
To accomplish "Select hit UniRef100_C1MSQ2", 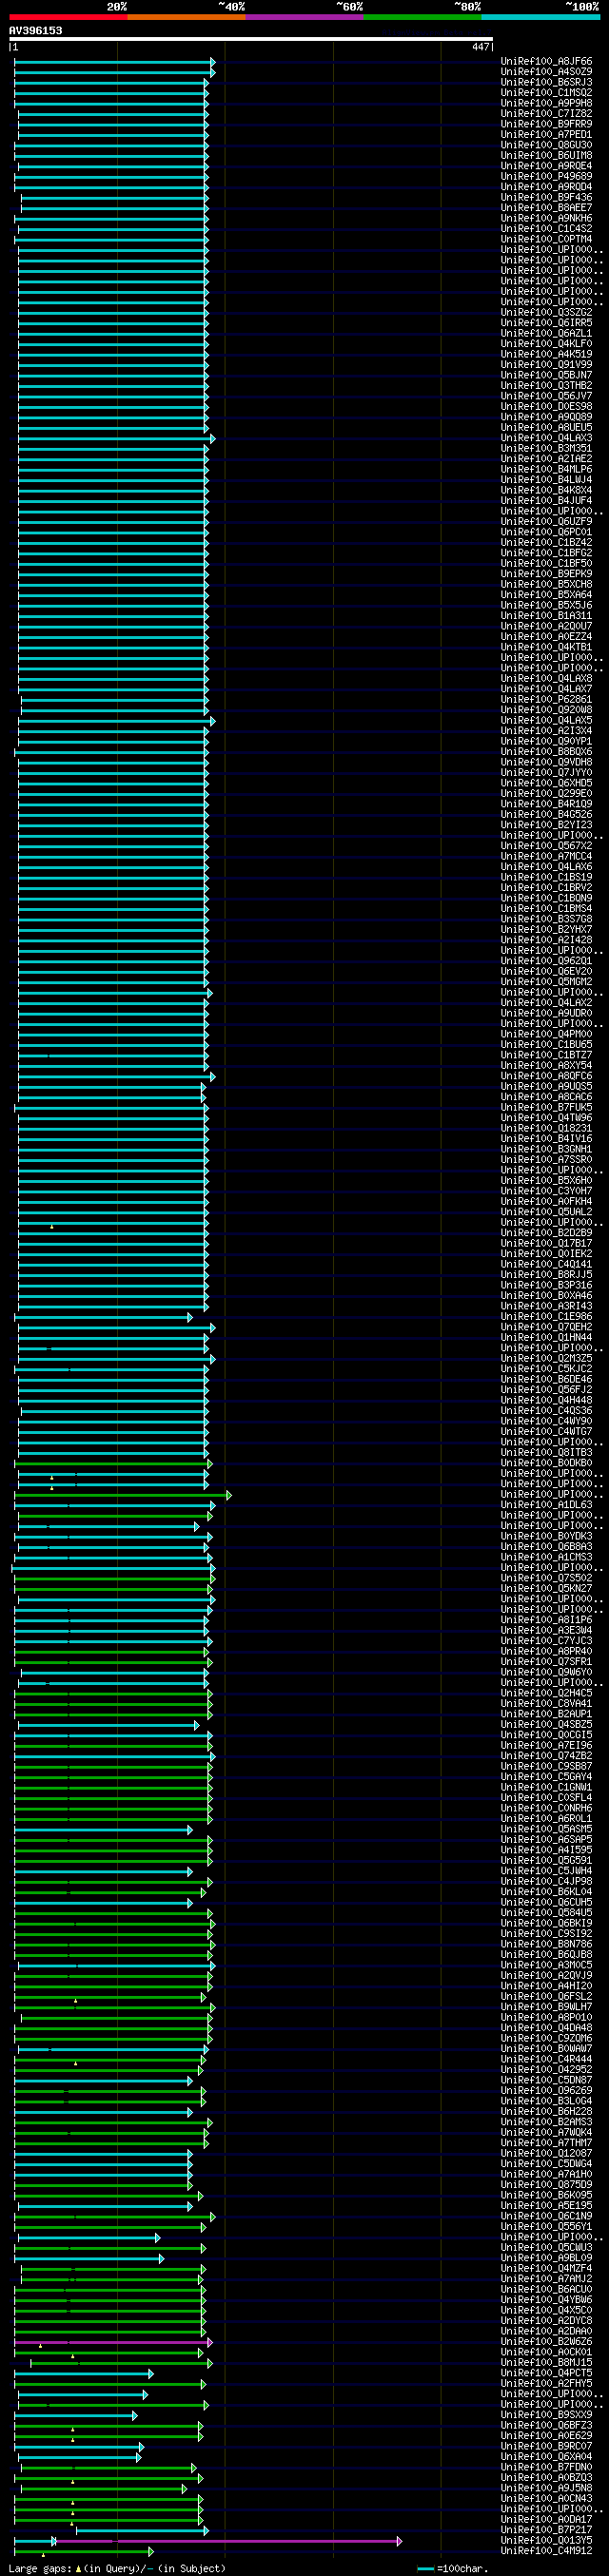I will coord(546,93).
